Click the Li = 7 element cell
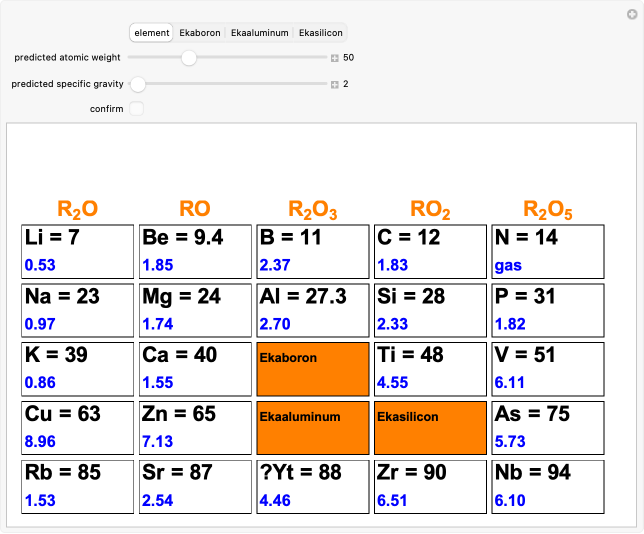The height and width of the screenshot is (534, 644). pyautogui.click(x=77, y=252)
